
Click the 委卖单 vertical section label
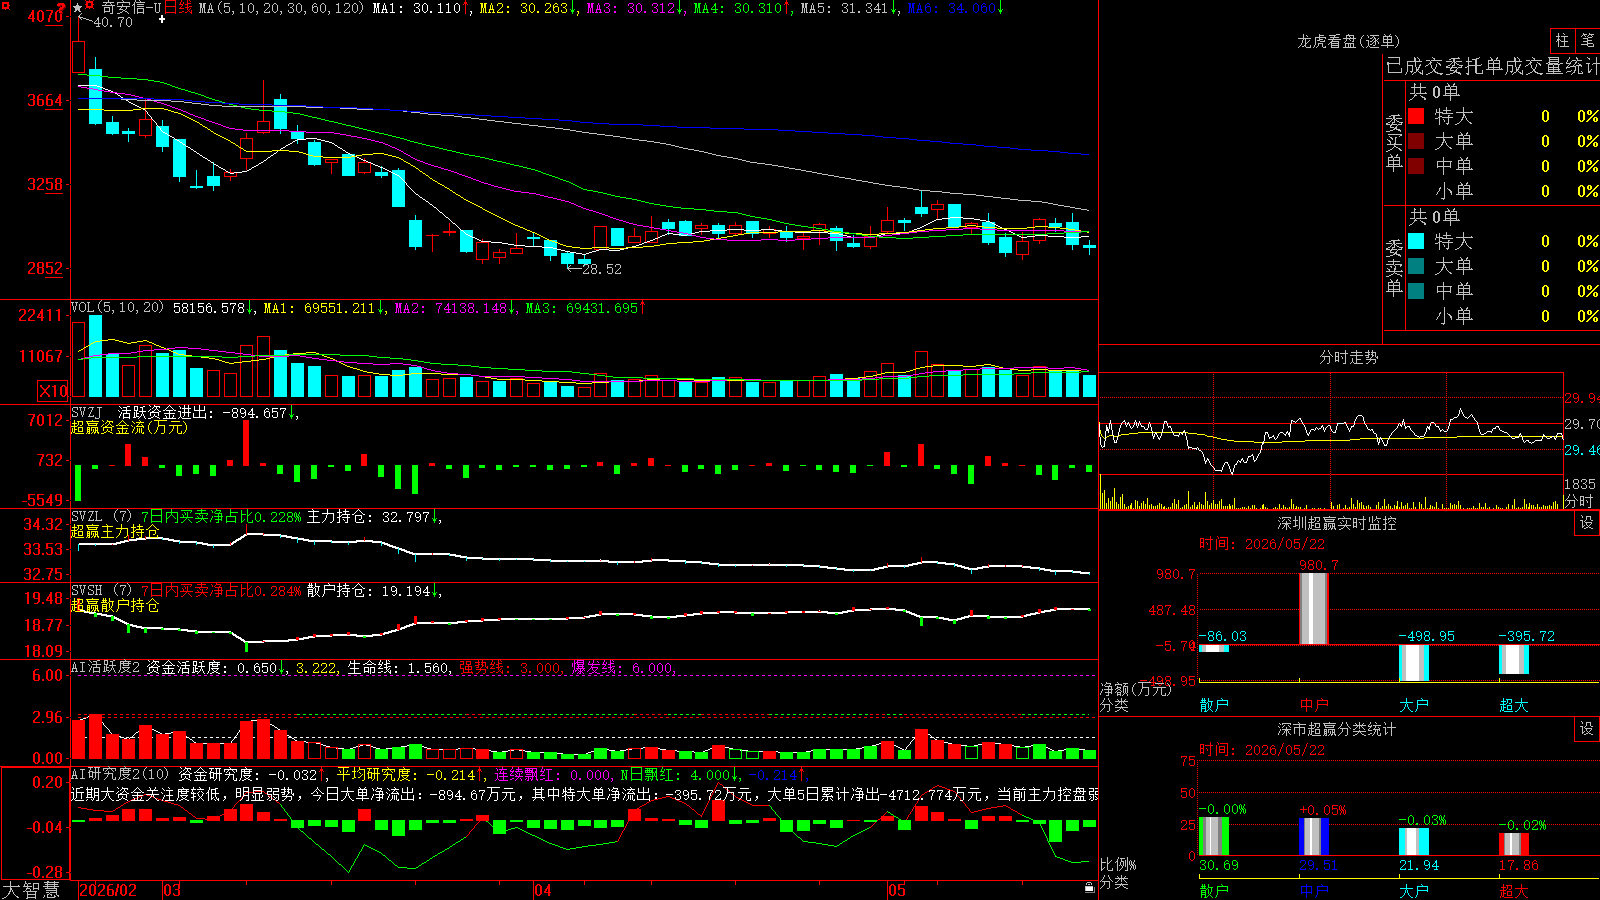click(x=1394, y=267)
